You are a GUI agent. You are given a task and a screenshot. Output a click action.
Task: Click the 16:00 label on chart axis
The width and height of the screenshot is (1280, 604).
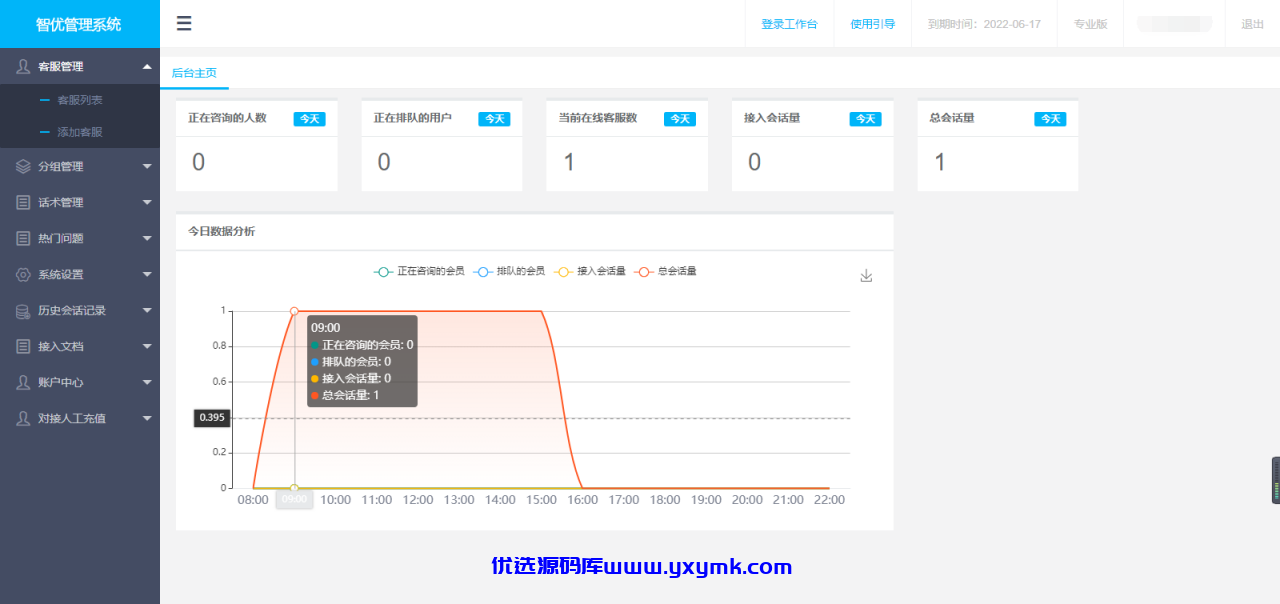(583, 500)
